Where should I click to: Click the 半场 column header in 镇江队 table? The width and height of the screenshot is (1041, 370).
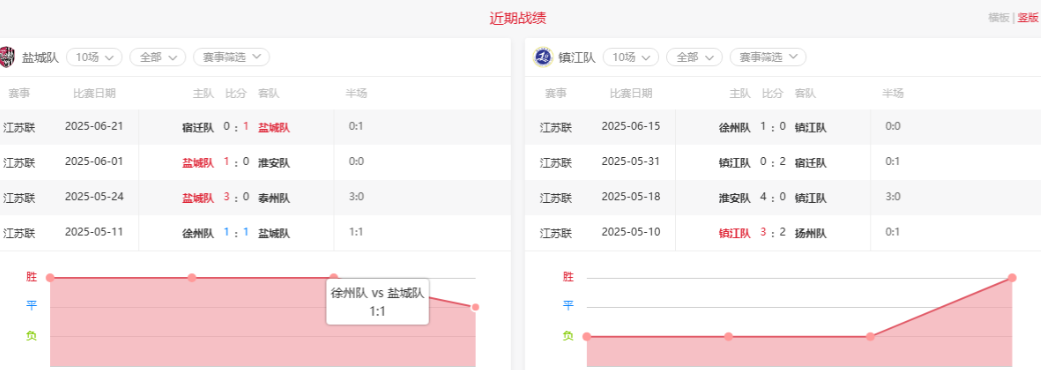(x=893, y=94)
